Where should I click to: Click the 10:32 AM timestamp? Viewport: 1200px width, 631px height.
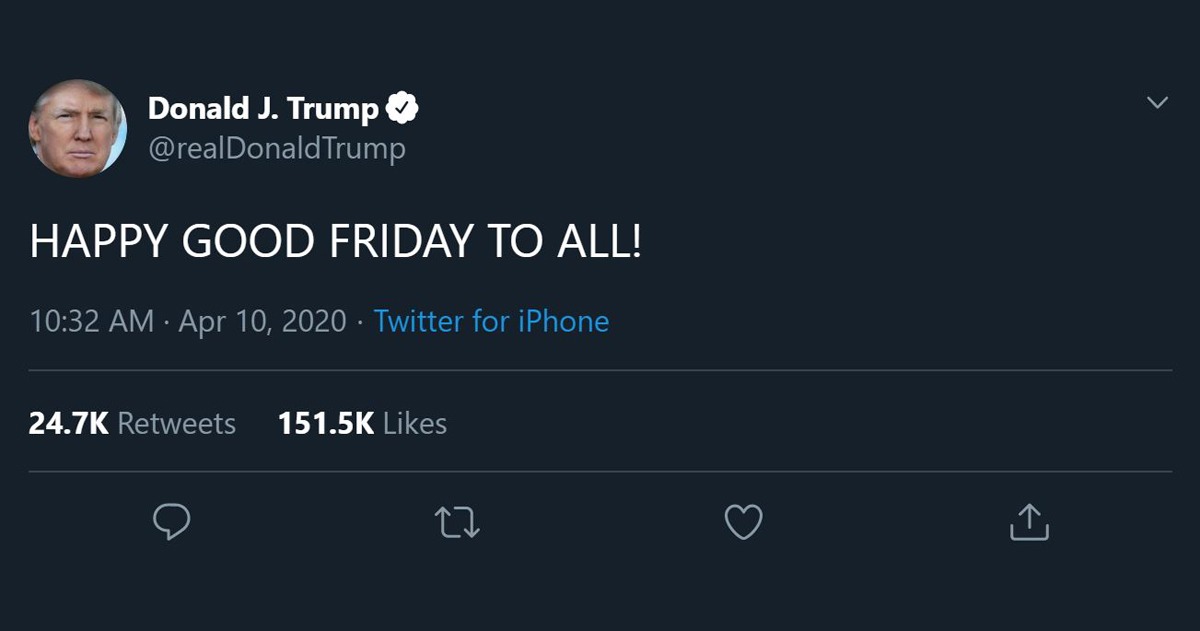(92, 322)
